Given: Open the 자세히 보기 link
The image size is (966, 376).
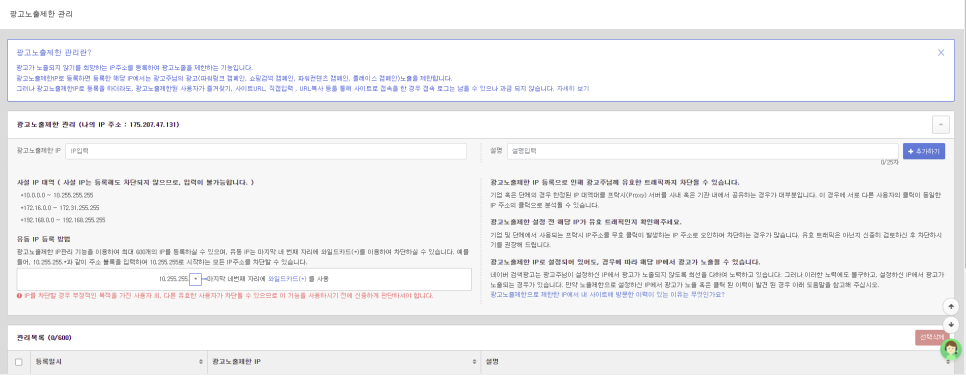Looking at the screenshot, I should click(574, 89).
